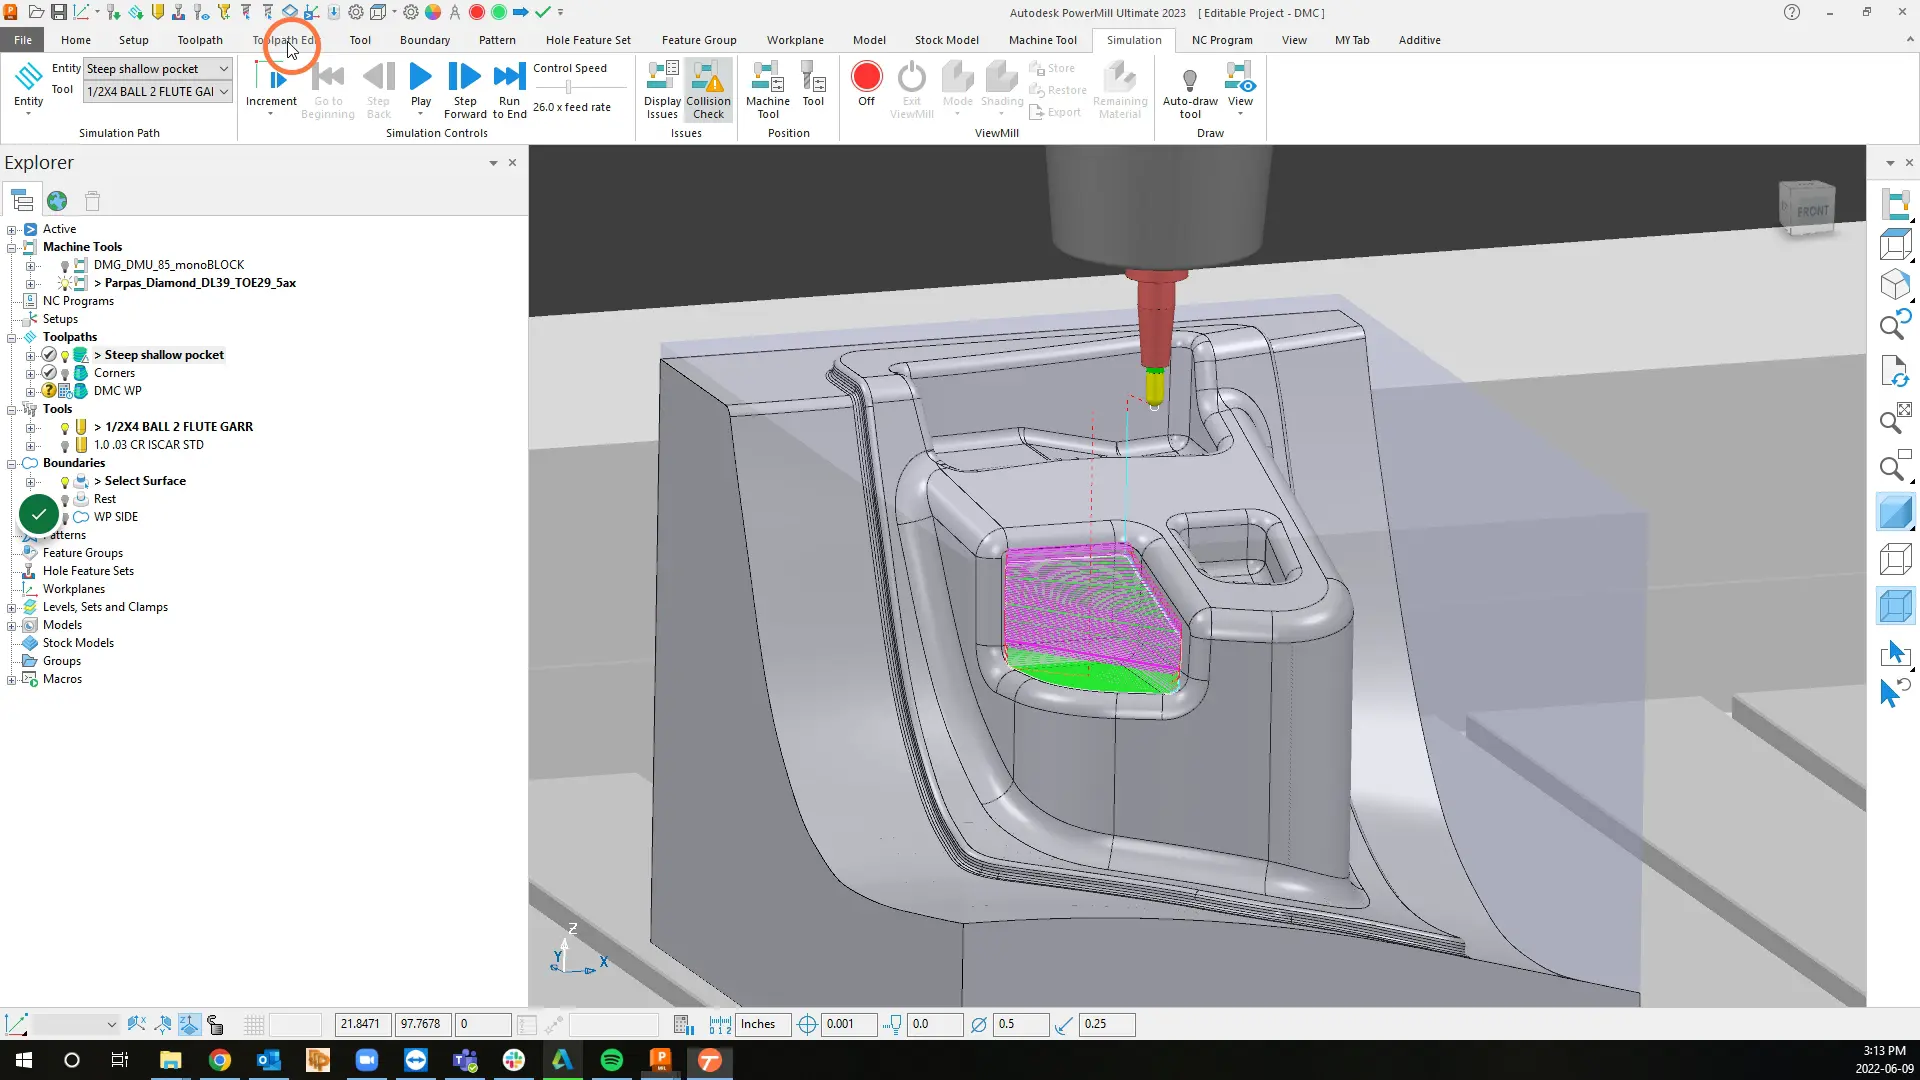Expand the Active tree node
1920x1080 pixels.
(x=12, y=230)
